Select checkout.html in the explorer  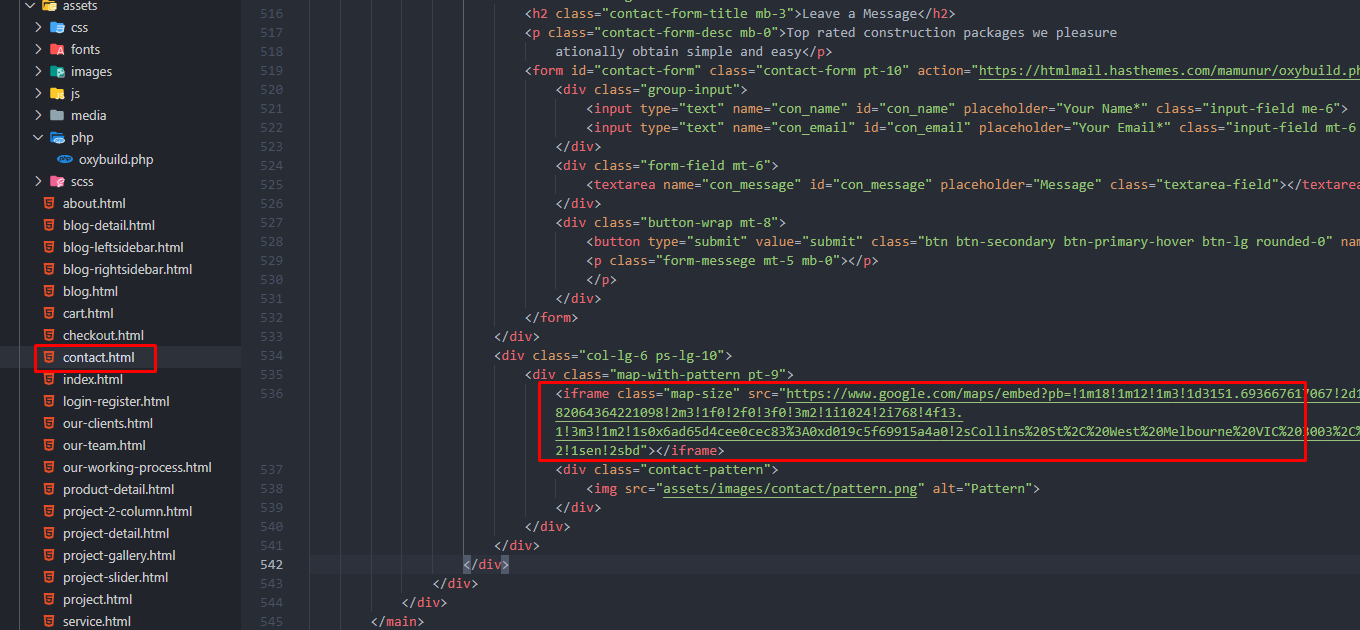(x=103, y=336)
